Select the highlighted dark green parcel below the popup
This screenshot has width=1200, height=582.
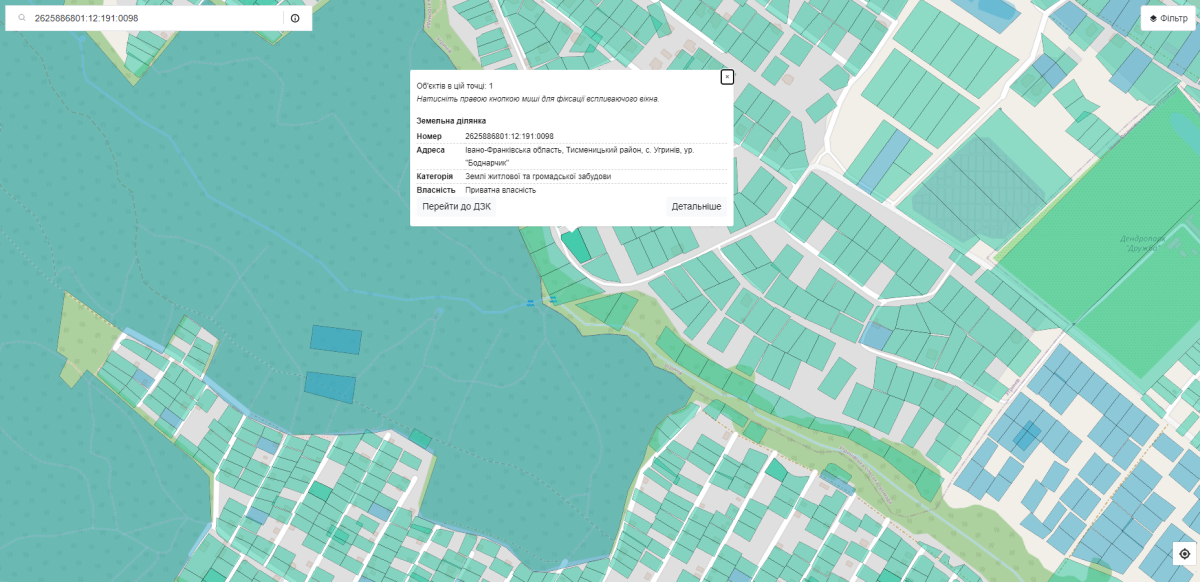pyautogui.click(x=576, y=246)
